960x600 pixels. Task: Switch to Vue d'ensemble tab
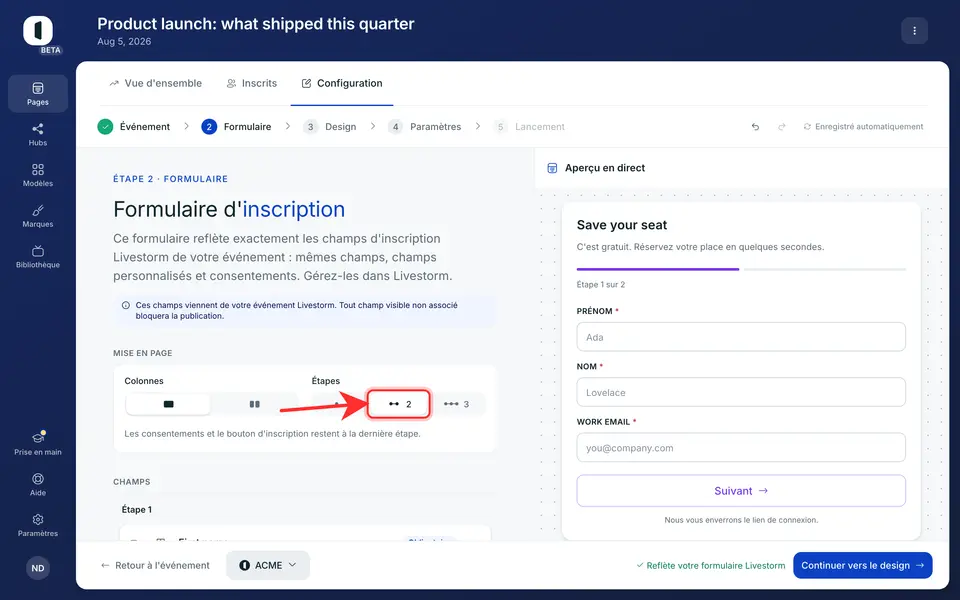click(x=156, y=83)
